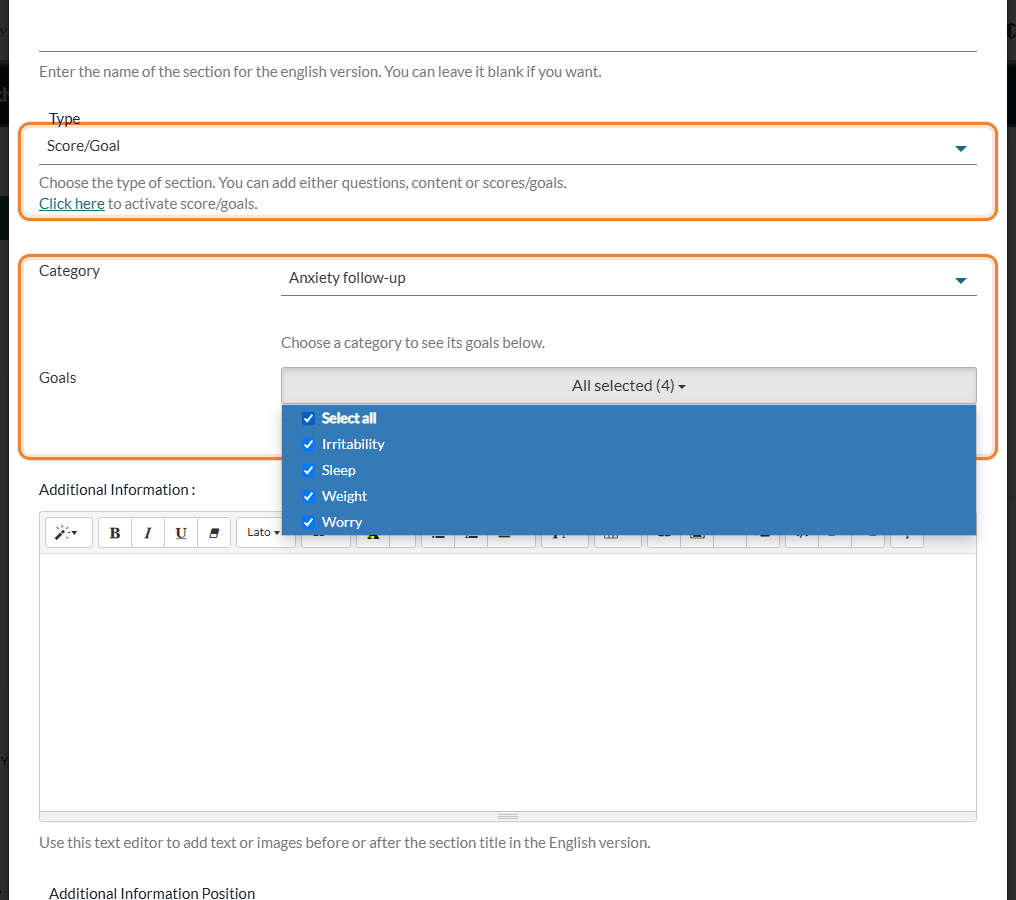Click the 'Goals' label
Image resolution: width=1016 pixels, height=900 pixels.
[58, 378]
